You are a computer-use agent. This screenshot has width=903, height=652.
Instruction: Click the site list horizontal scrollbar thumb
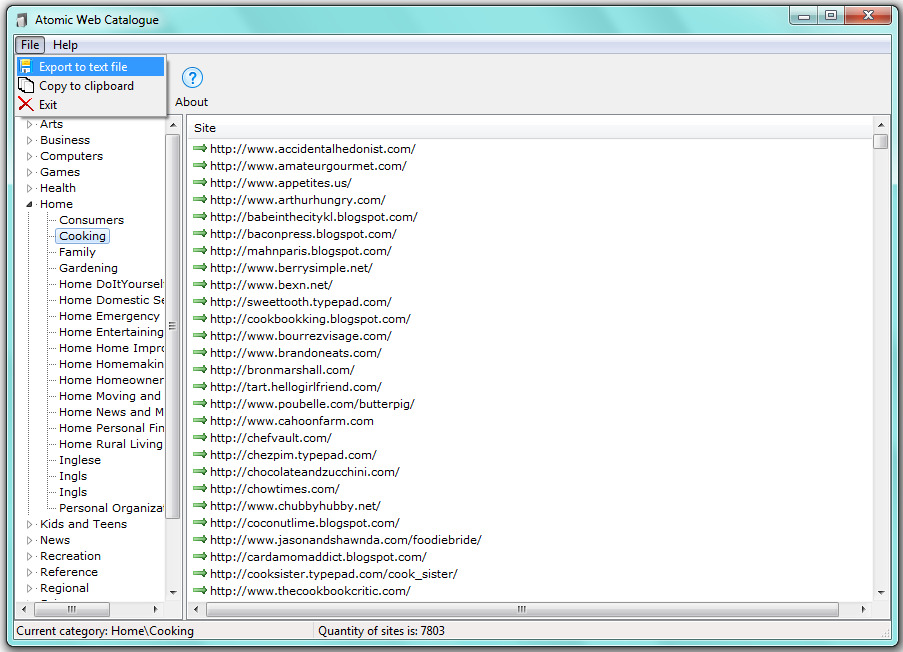tap(522, 609)
